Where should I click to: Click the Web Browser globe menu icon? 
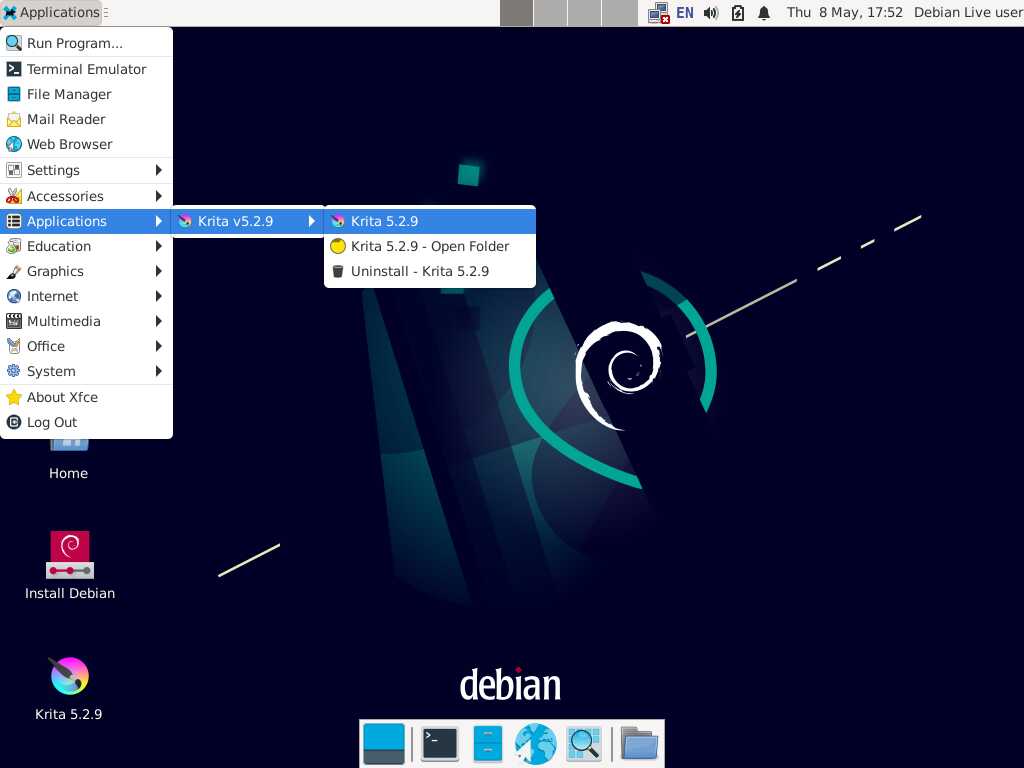(x=14, y=144)
